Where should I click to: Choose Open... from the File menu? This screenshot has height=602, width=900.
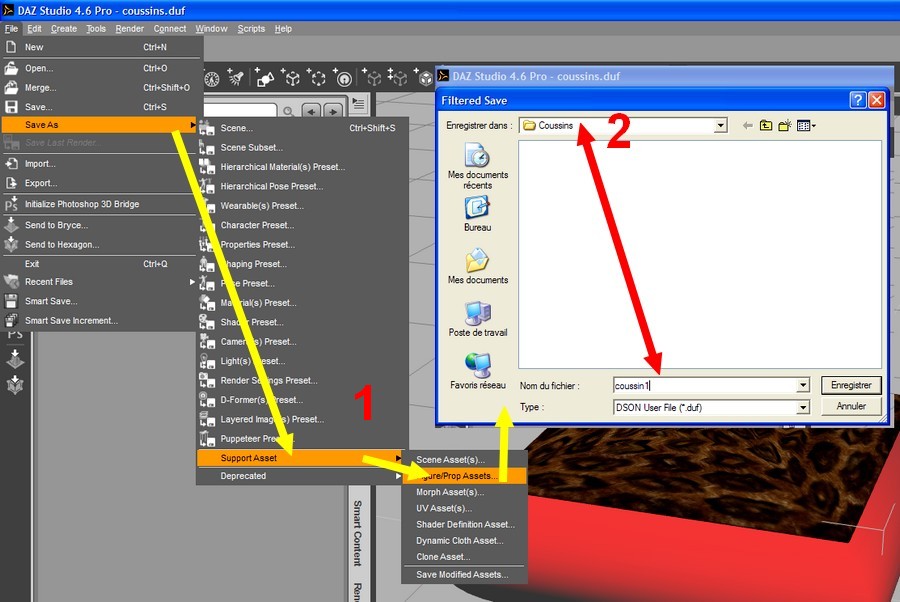coord(102,68)
